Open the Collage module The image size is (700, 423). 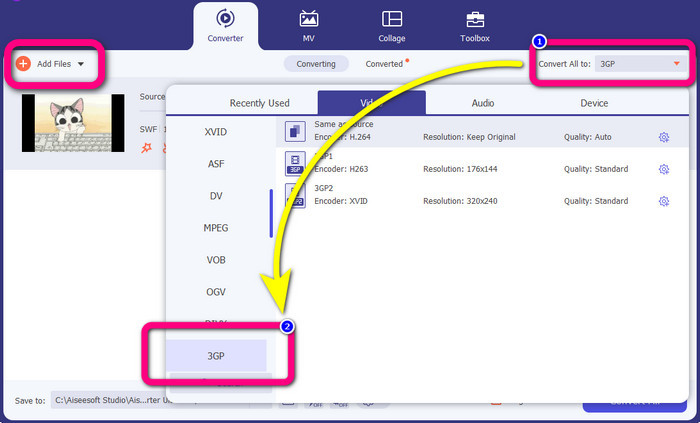pos(392,25)
